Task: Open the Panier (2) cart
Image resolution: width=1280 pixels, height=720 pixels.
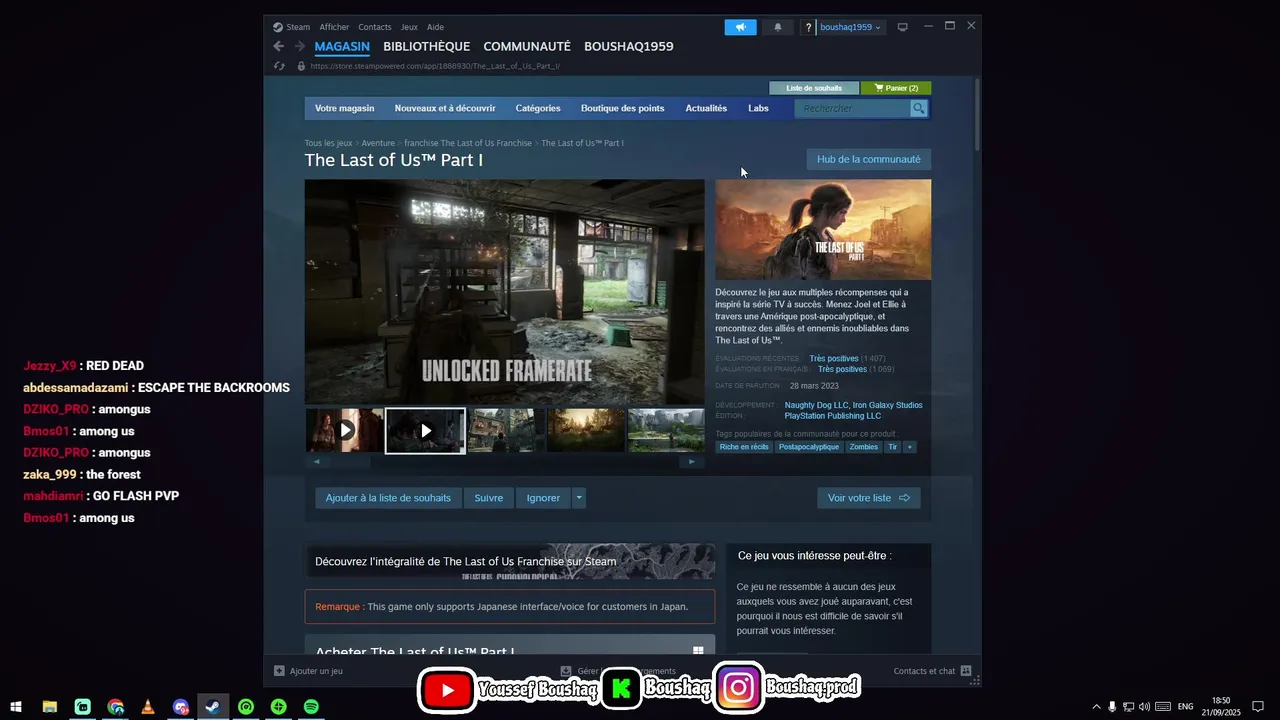Action: pos(896,88)
